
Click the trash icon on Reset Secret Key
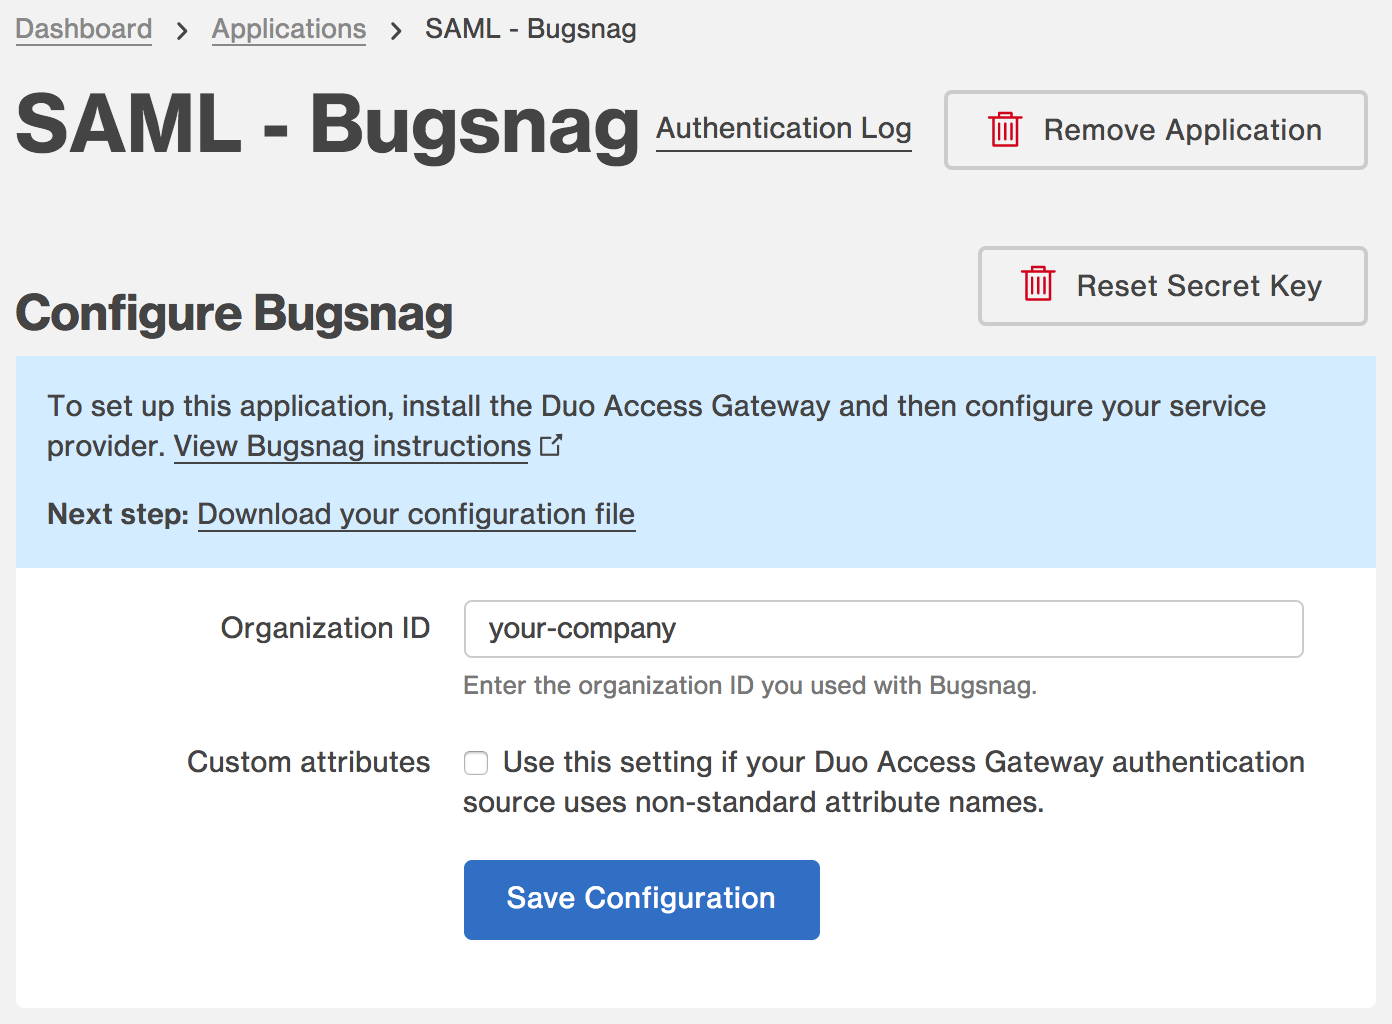[x=1037, y=286]
